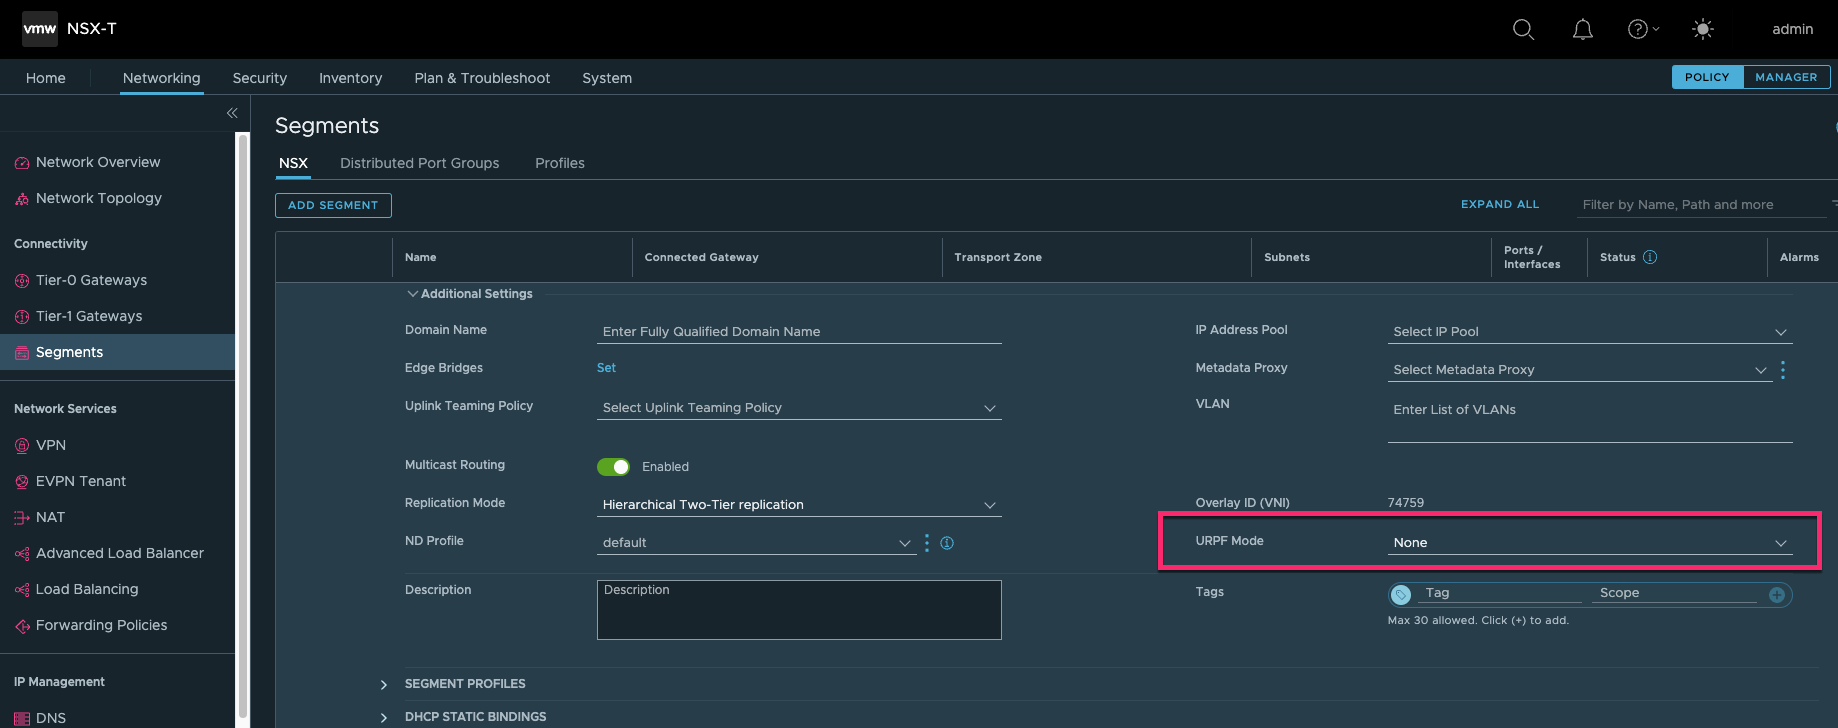Click the Network Topology icon
The height and width of the screenshot is (728, 1838).
click(22, 199)
